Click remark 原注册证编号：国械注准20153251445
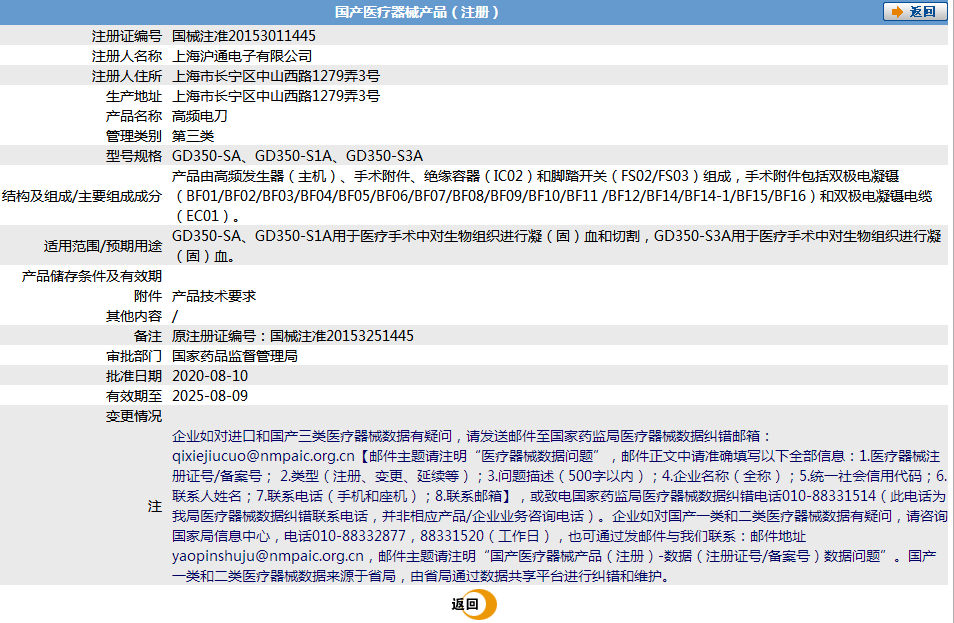The height and width of the screenshot is (623, 954). (x=293, y=336)
